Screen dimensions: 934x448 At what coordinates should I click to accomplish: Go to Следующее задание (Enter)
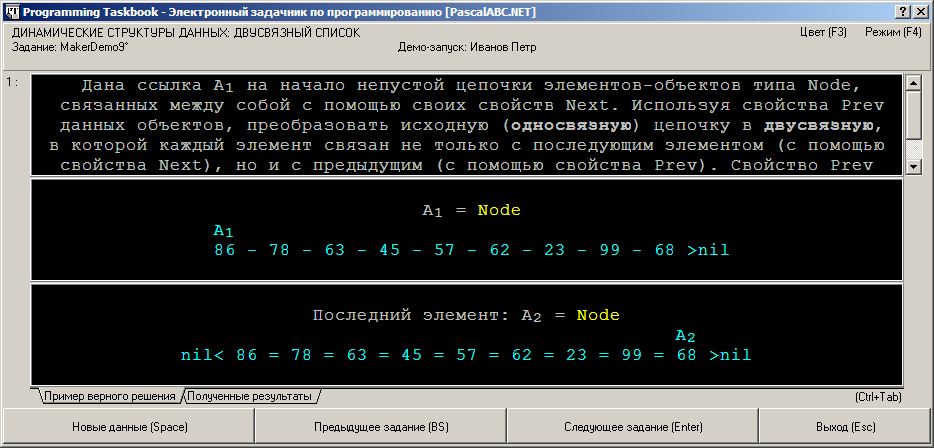[x=633, y=427]
